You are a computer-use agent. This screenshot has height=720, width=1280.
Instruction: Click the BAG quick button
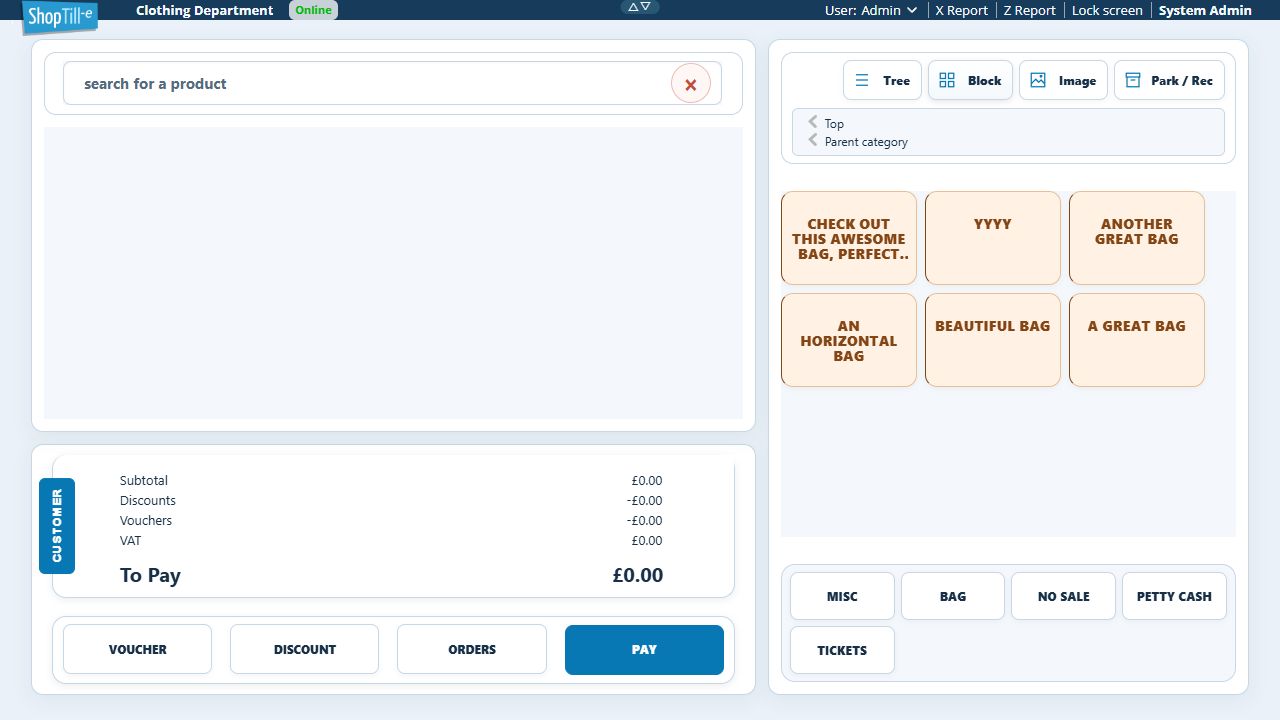(x=953, y=596)
